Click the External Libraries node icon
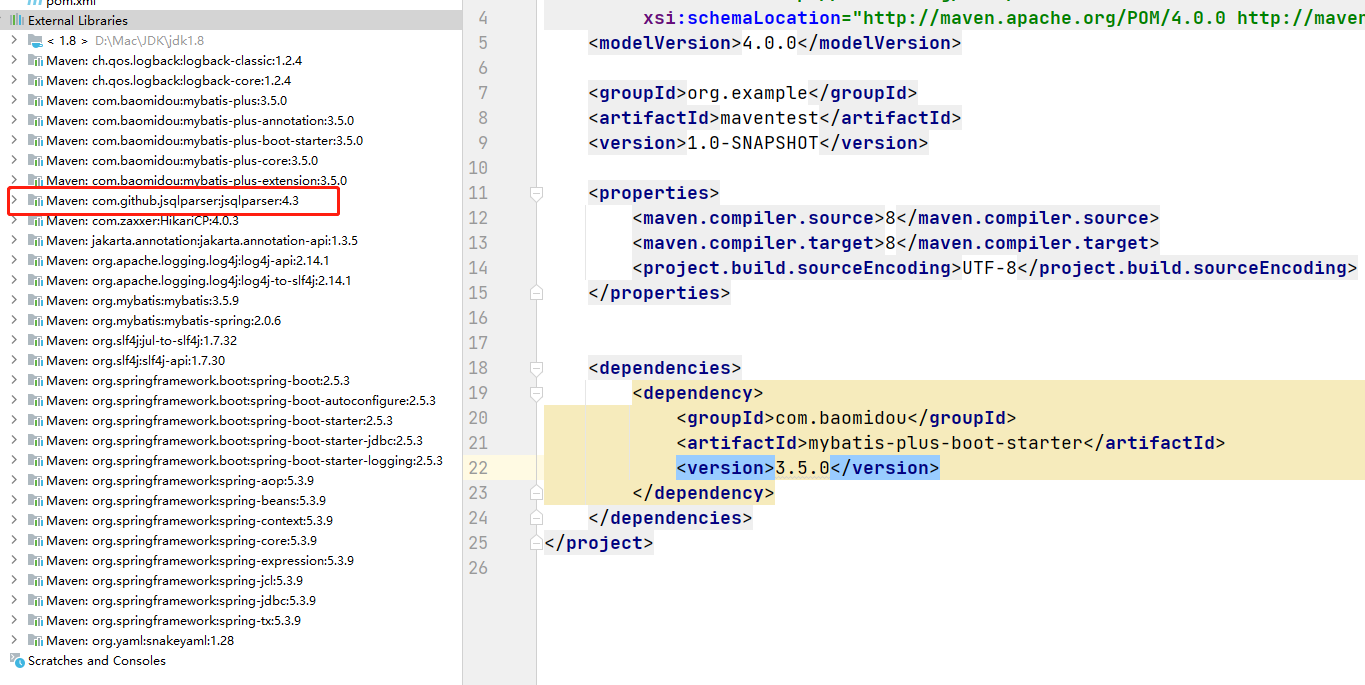 click(x=16, y=20)
